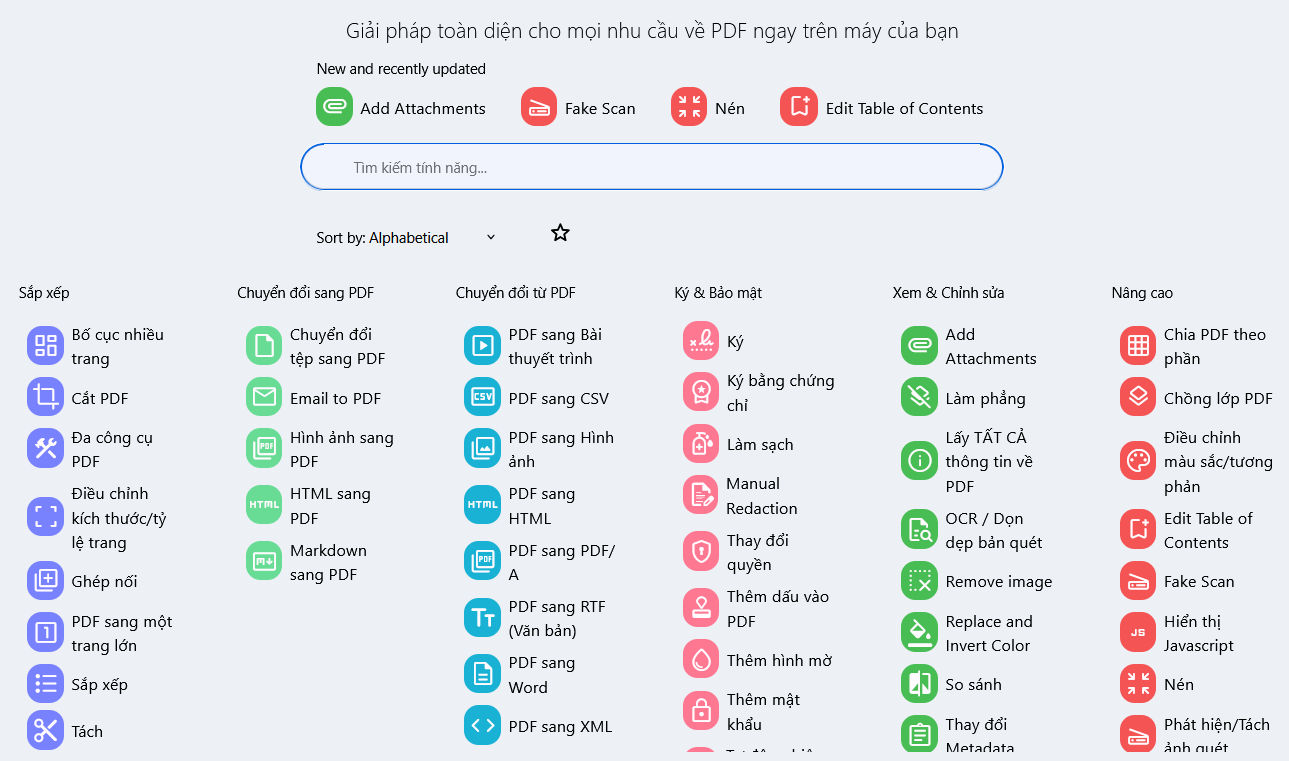Open the PDF sang Word tool
Screen dimensions: 1289x761
click(541, 675)
